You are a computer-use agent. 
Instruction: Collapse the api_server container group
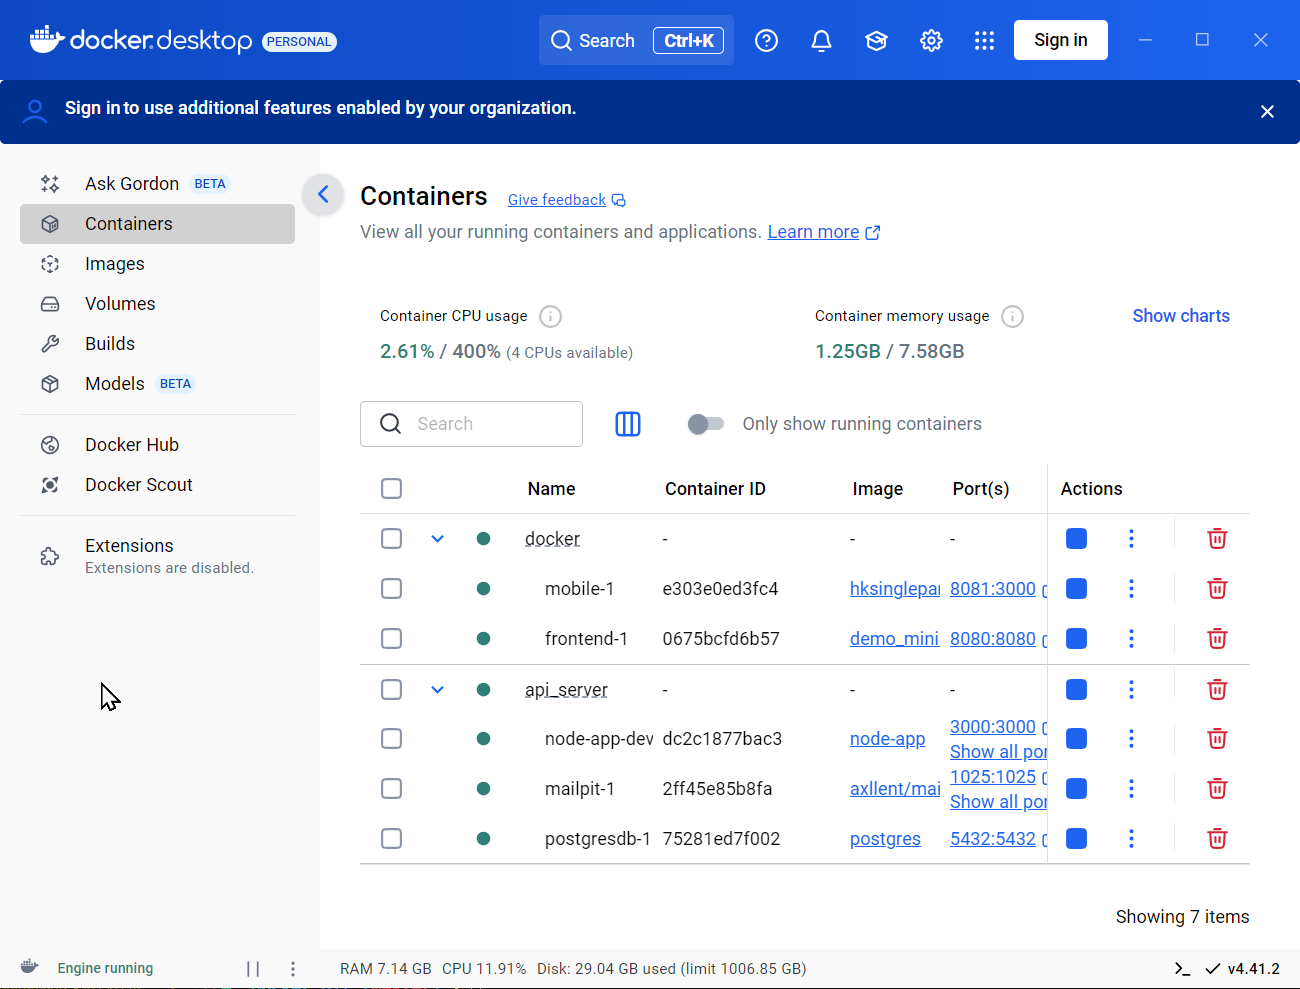[437, 690]
